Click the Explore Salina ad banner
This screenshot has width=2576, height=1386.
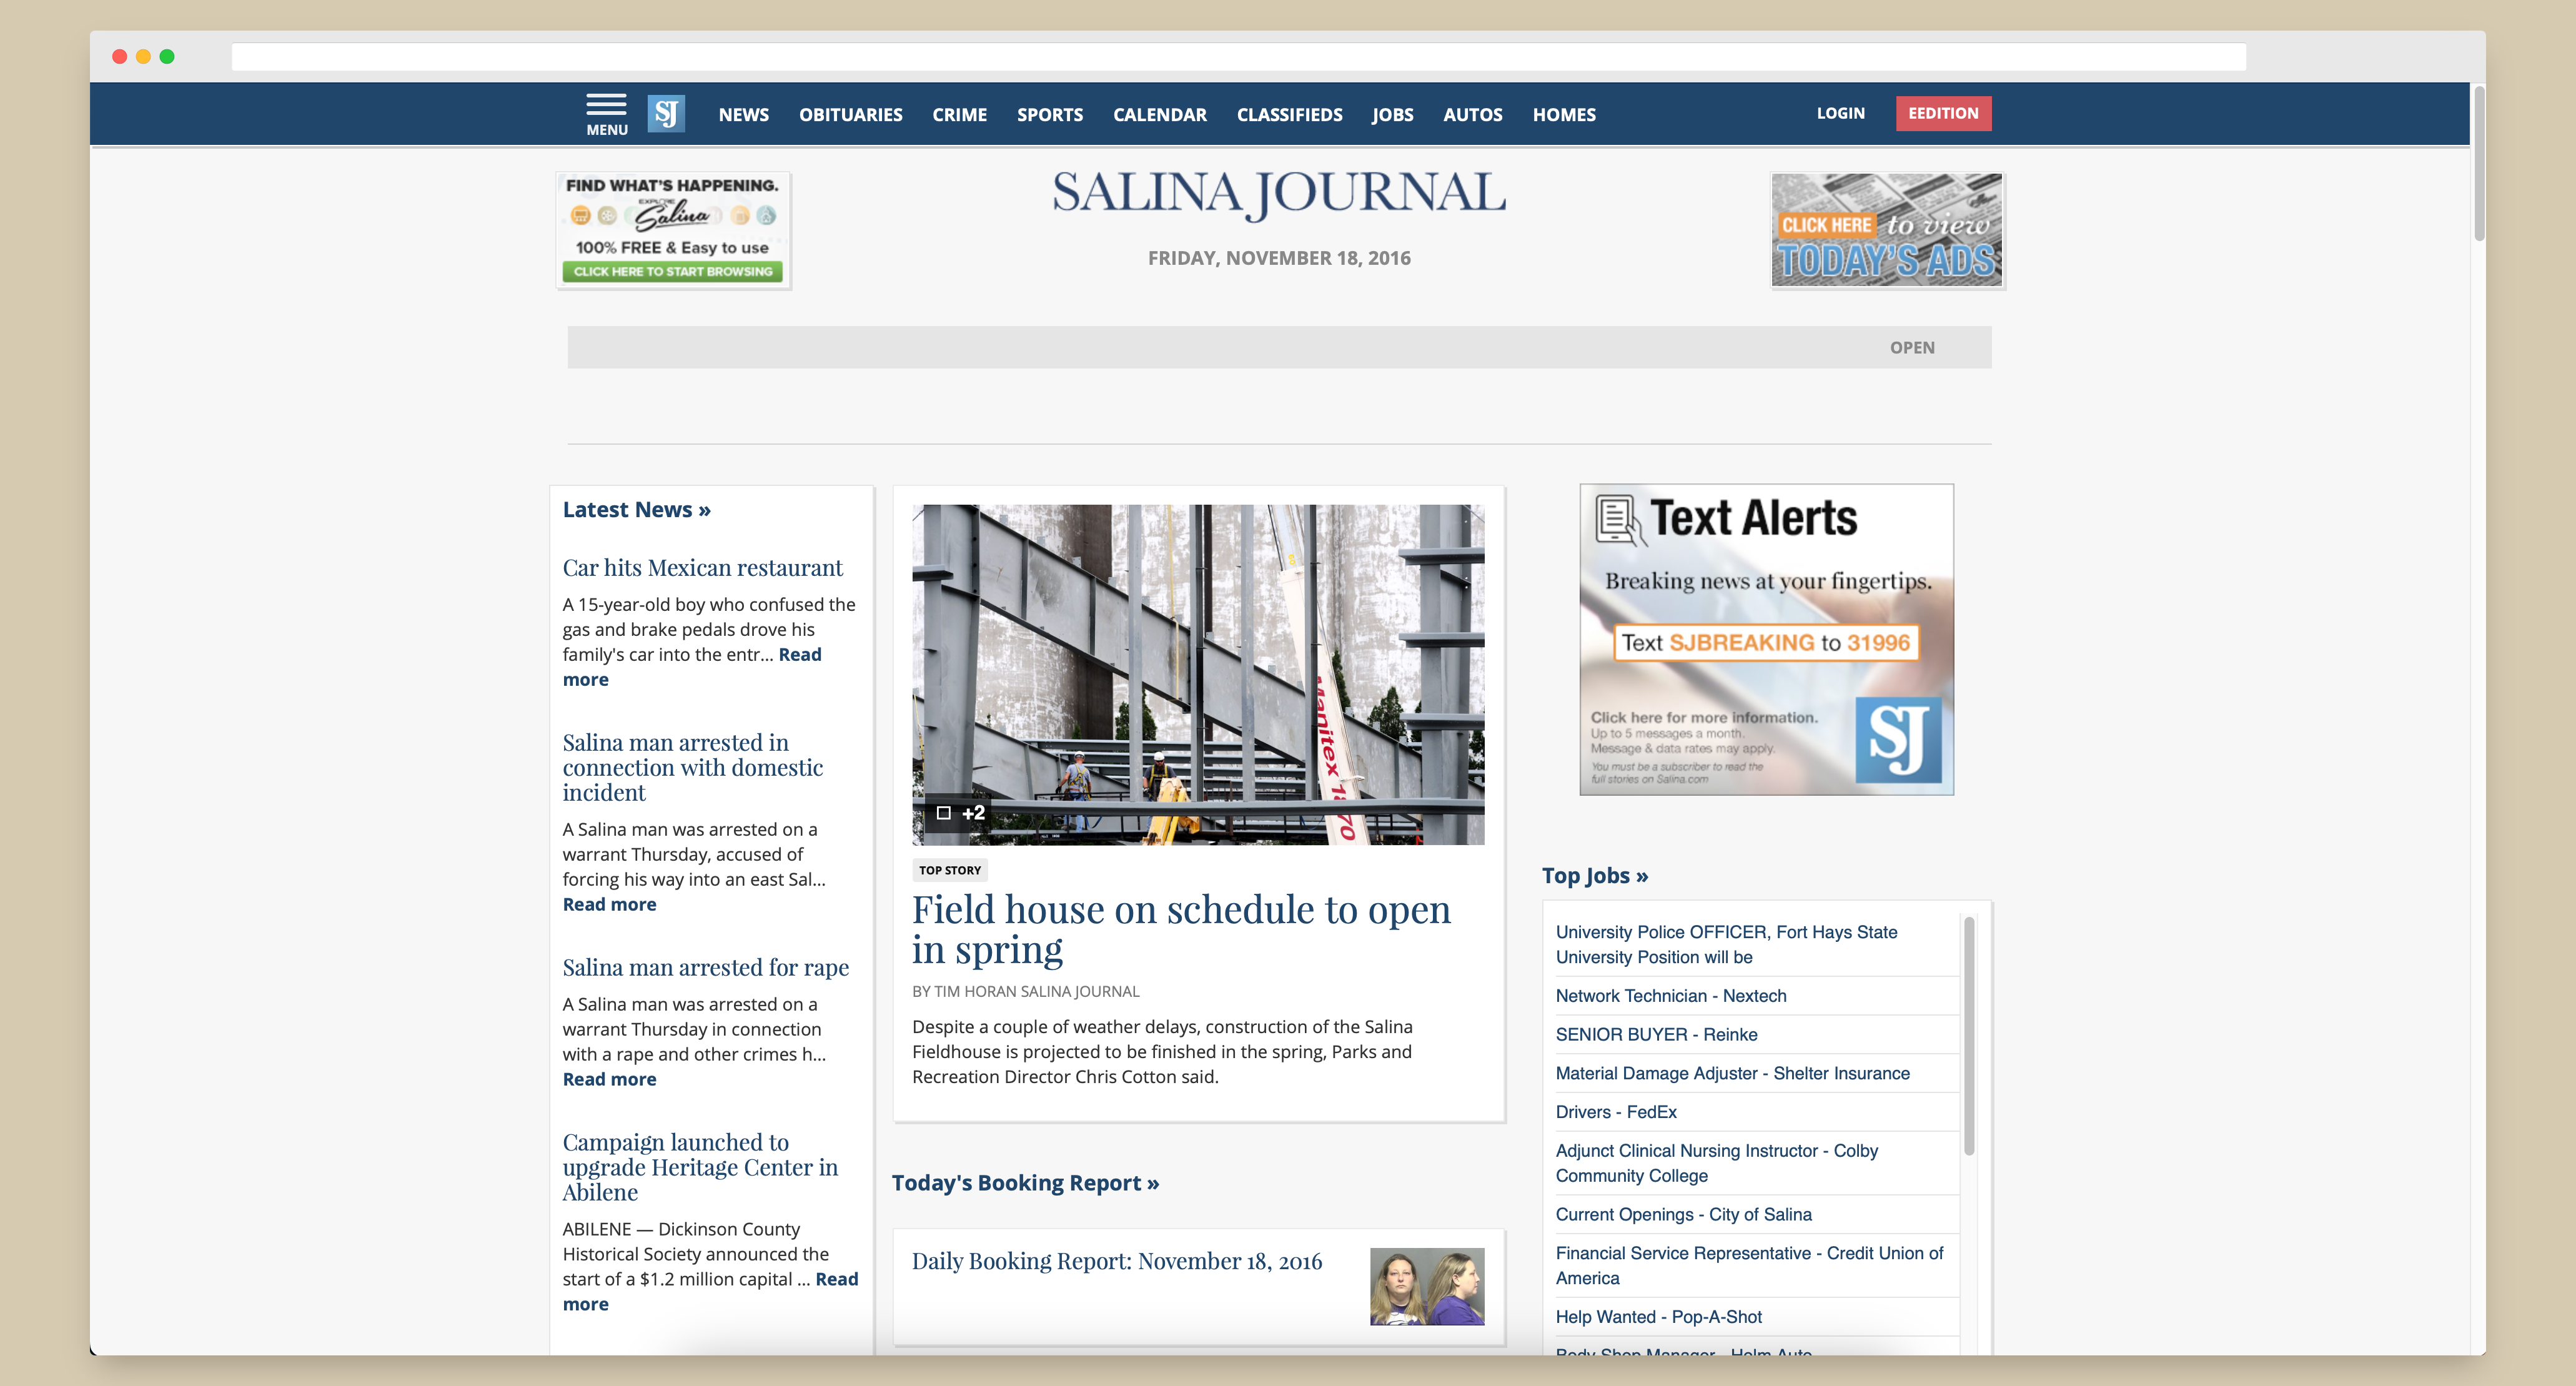[x=673, y=230]
